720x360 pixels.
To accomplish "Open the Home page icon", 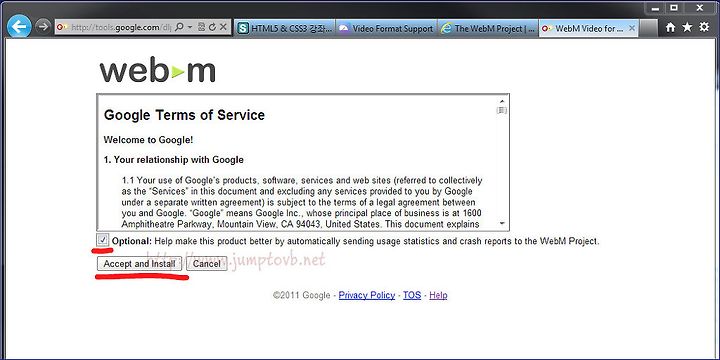I will click(670, 28).
